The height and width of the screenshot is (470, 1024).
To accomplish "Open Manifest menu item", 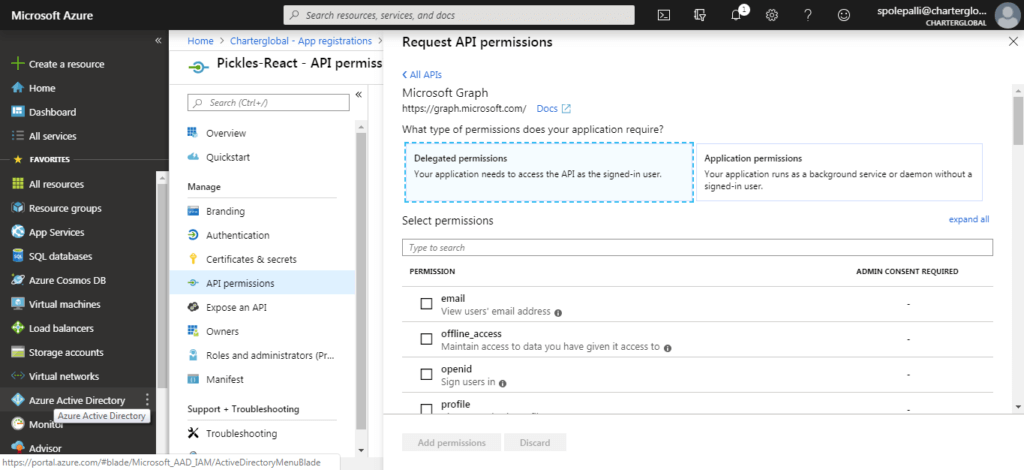I will click(225, 379).
